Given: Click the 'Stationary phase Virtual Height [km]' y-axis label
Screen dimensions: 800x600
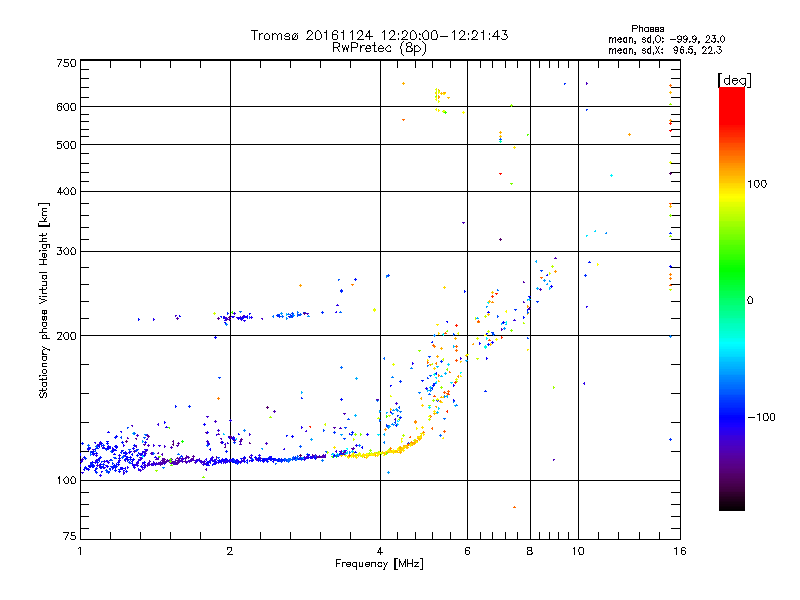Looking at the screenshot, I should coord(43,301).
